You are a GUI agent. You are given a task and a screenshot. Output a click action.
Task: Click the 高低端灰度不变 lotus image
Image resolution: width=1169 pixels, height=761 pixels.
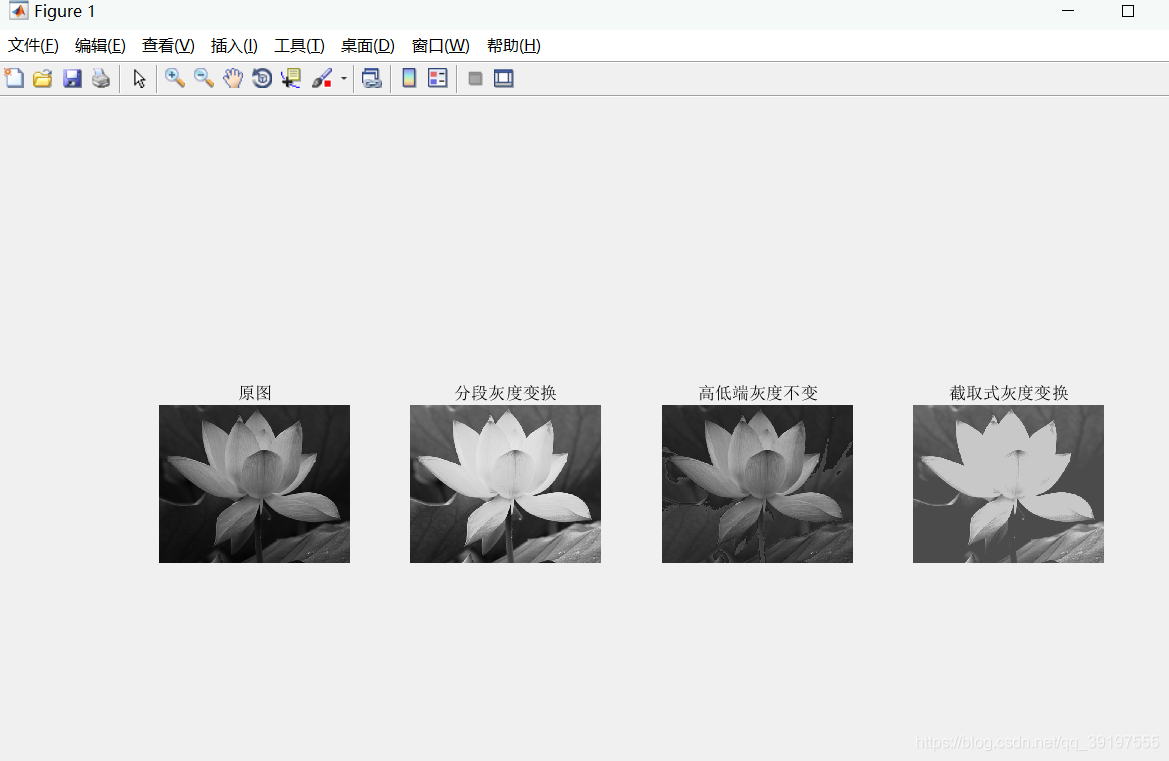(x=757, y=484)
